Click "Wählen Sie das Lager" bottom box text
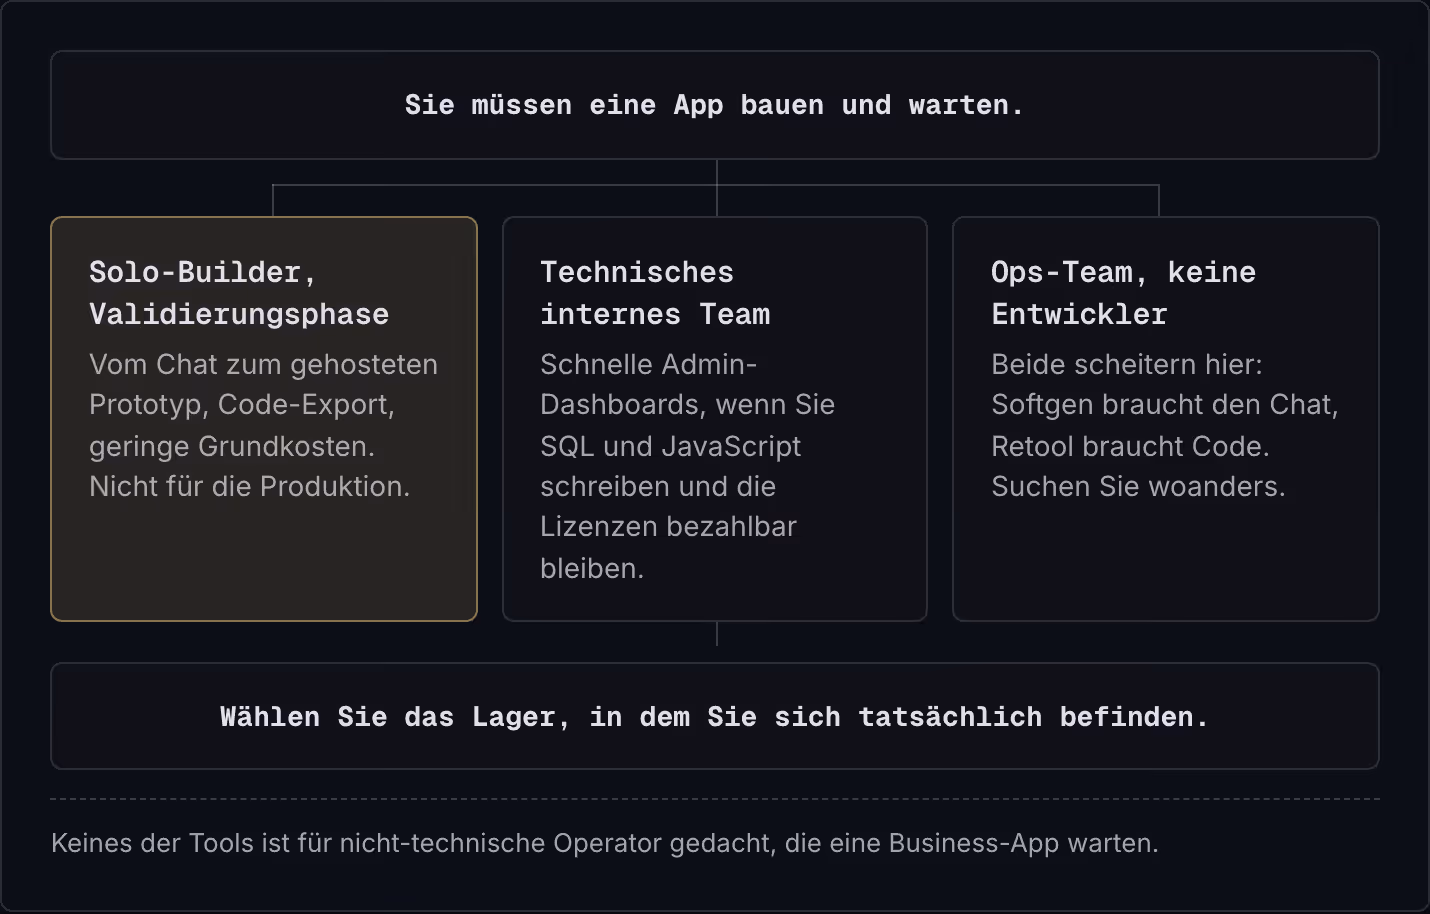 (x=714, y=717)
